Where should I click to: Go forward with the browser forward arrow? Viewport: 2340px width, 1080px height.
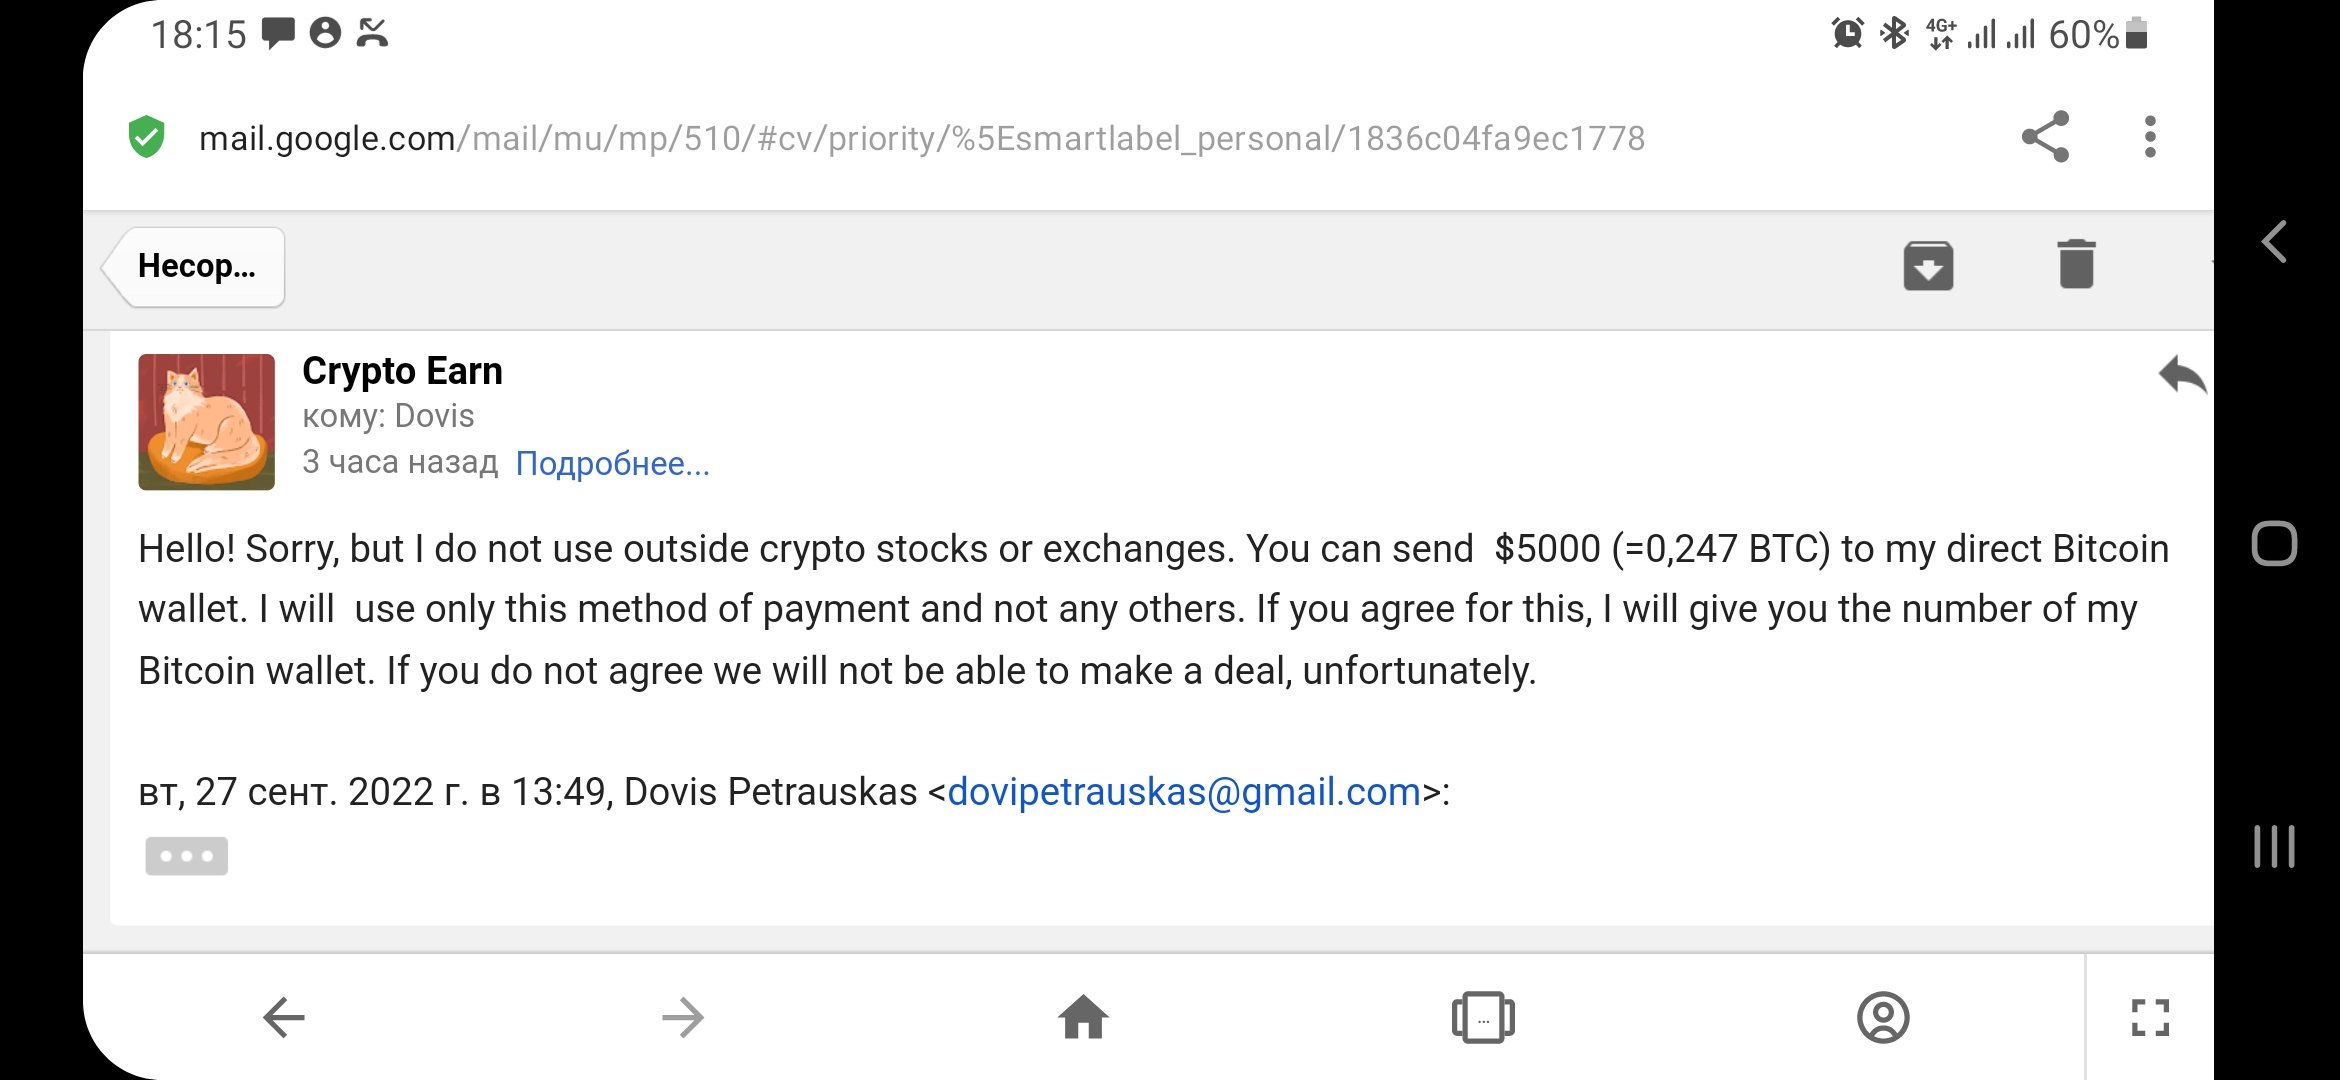(x=683, y=1018)
